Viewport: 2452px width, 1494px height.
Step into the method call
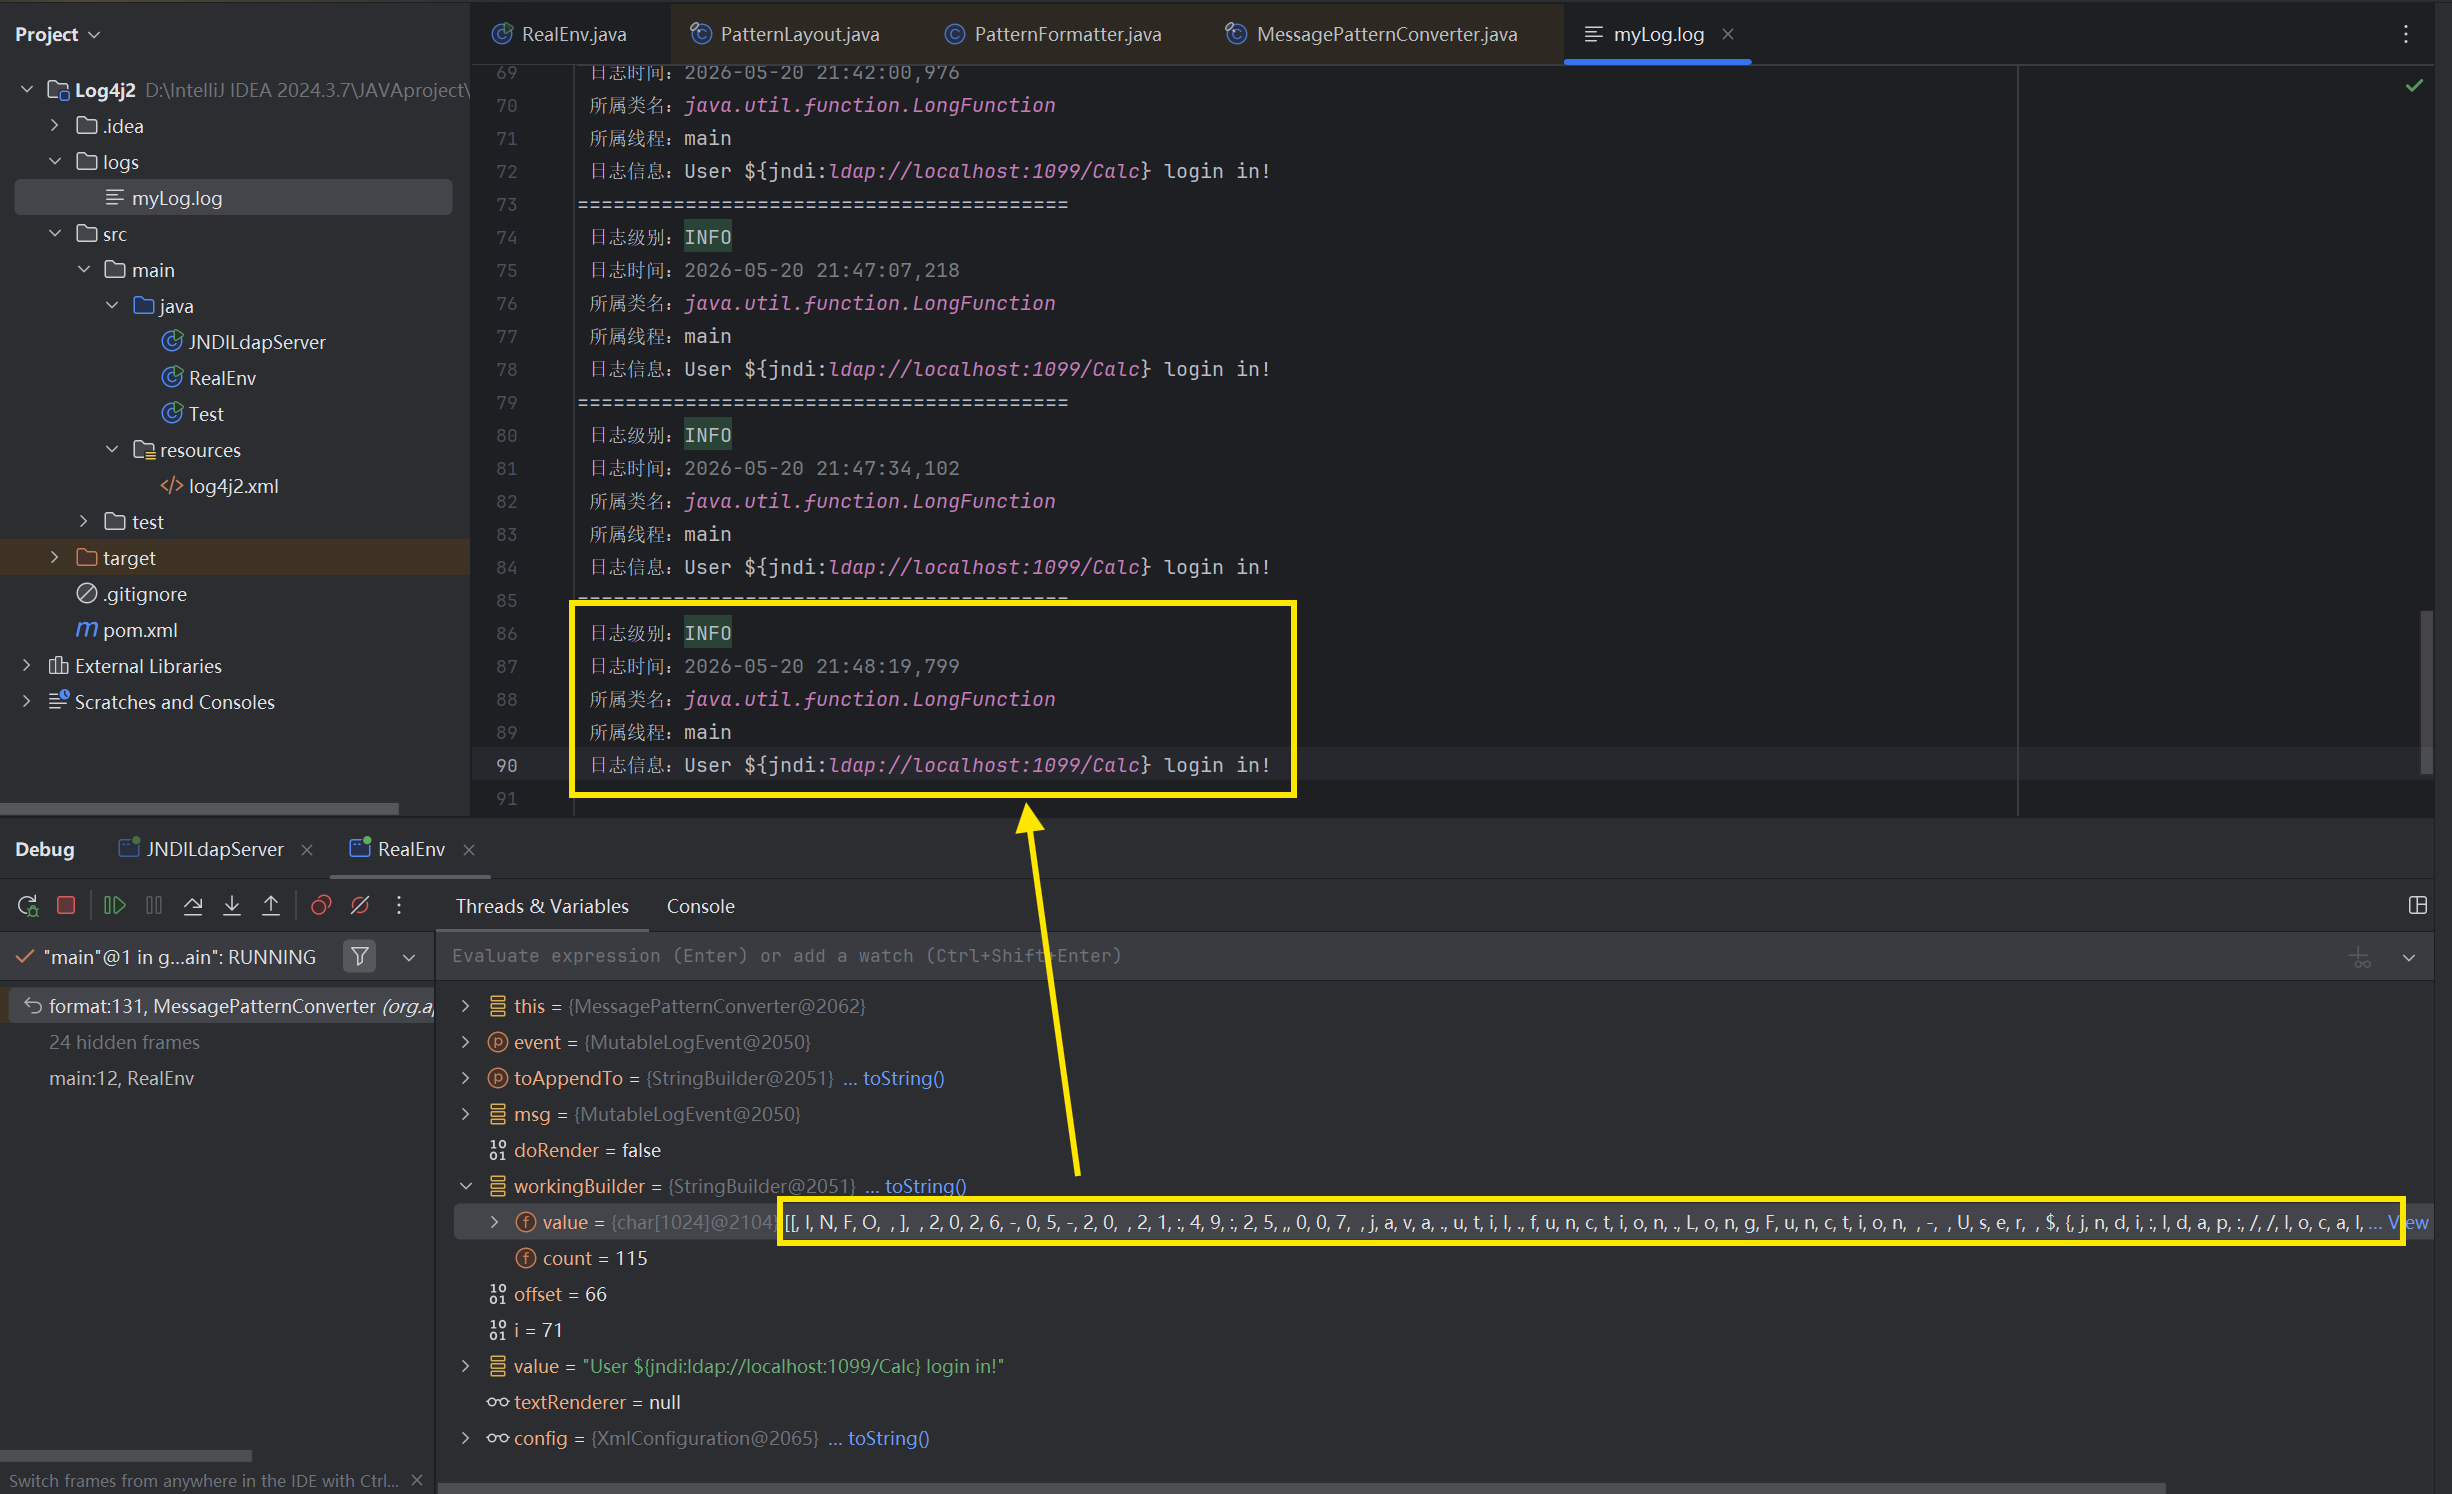click(232, 906)
